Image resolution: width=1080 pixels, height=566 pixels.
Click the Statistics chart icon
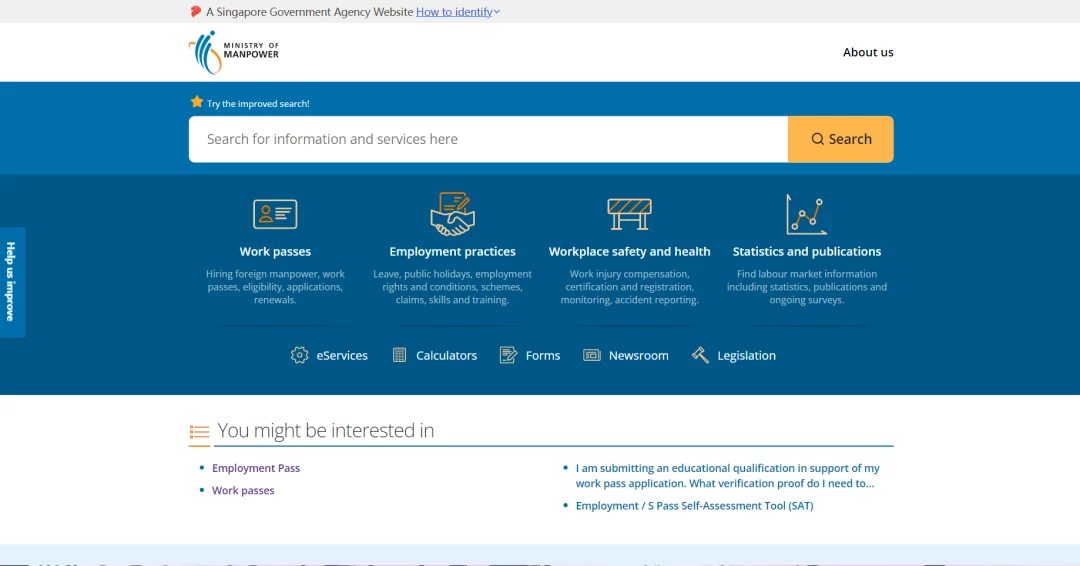[807, 214]
